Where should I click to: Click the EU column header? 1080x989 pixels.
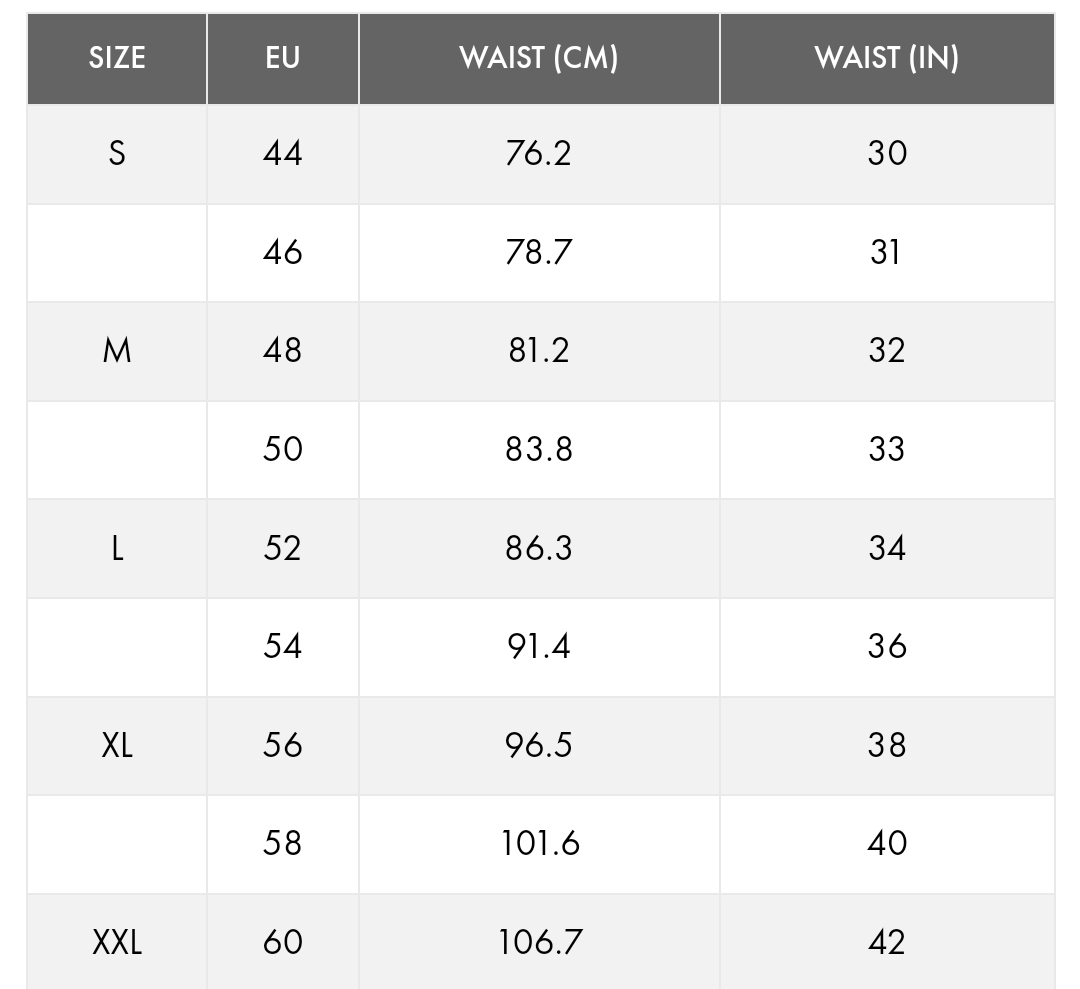pyautogui.click(x=283, y=58)
